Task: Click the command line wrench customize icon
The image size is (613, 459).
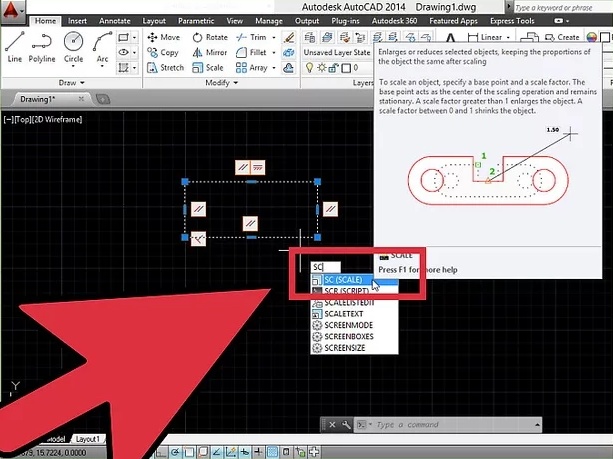Action: [346, 424]
